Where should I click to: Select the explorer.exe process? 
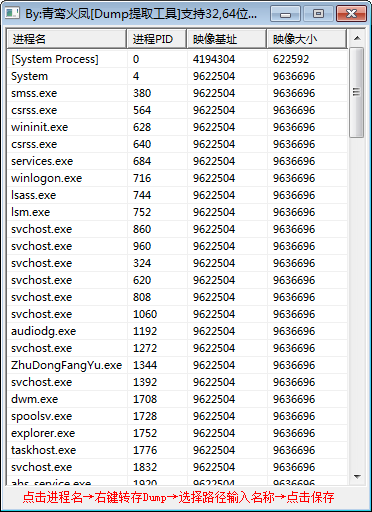click(x=177, y=433)
